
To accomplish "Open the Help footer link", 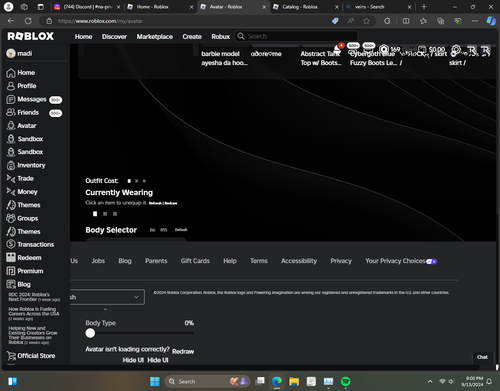I will point(230,261).
